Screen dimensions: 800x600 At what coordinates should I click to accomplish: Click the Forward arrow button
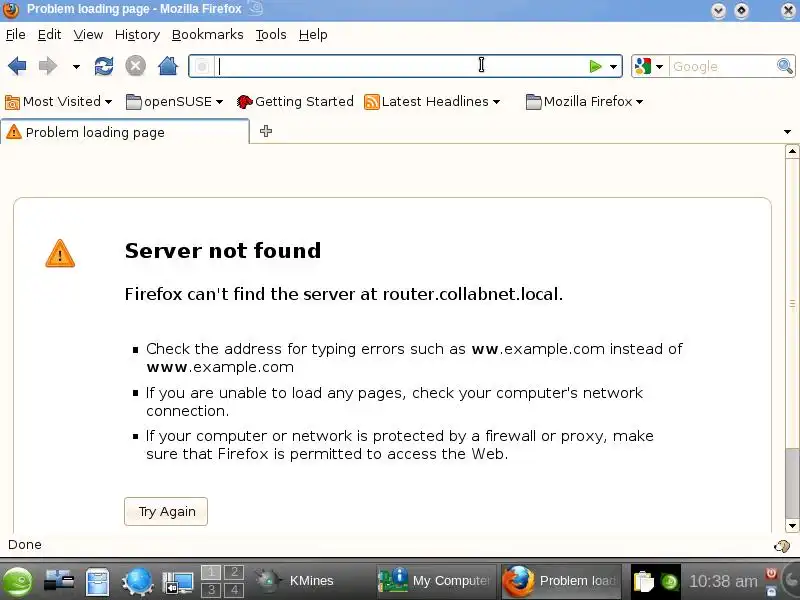click(x=48, y=66)
